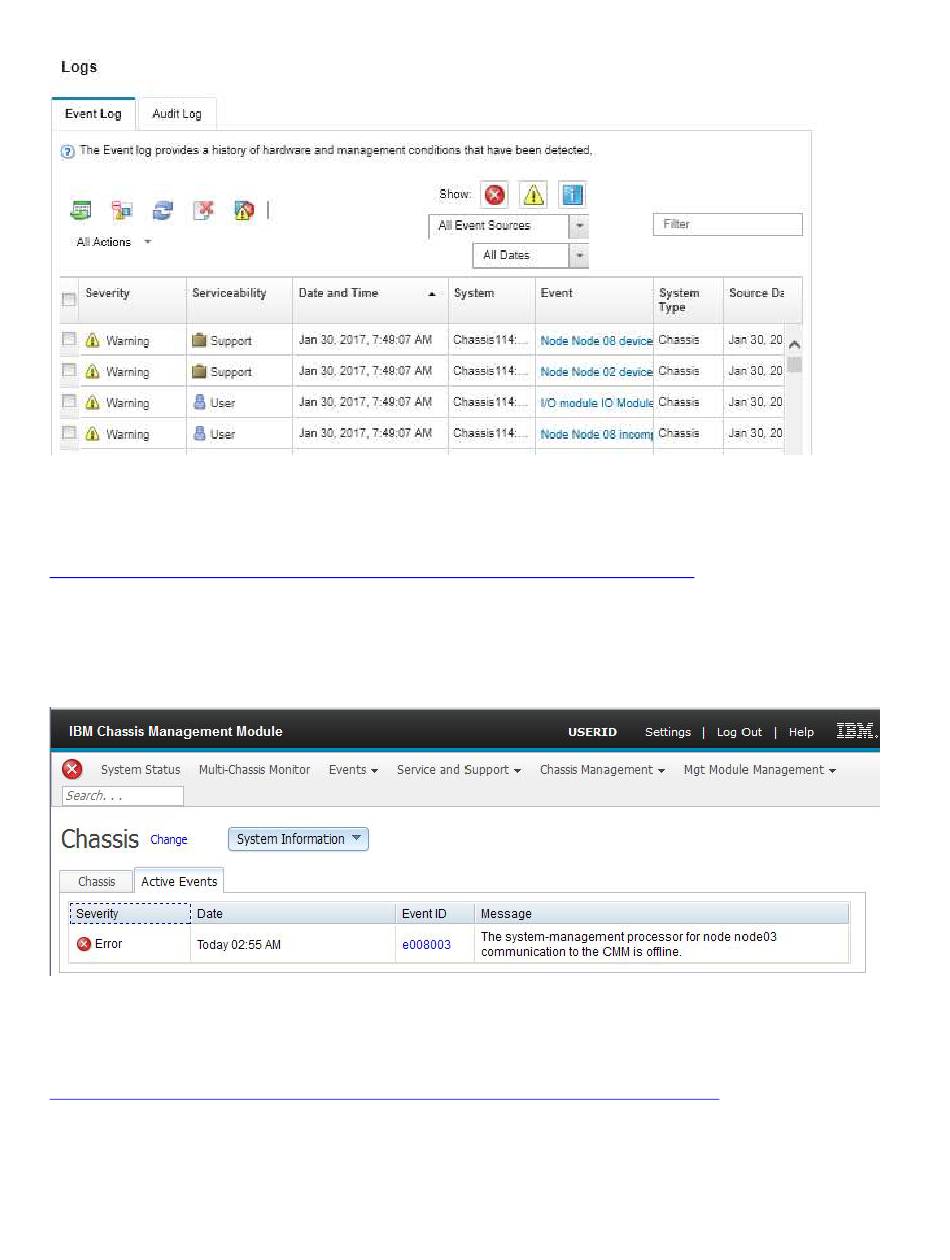Screen dimensions: 950x1260
Task: Click the Support briefcase icon in the Node 02 device row
Action: [x=199, y=371]
